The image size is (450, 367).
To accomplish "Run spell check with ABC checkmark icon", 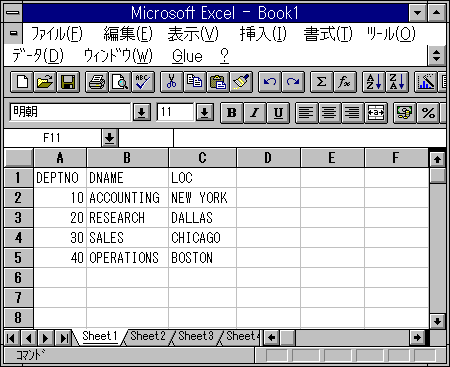I will coord(143,82).
